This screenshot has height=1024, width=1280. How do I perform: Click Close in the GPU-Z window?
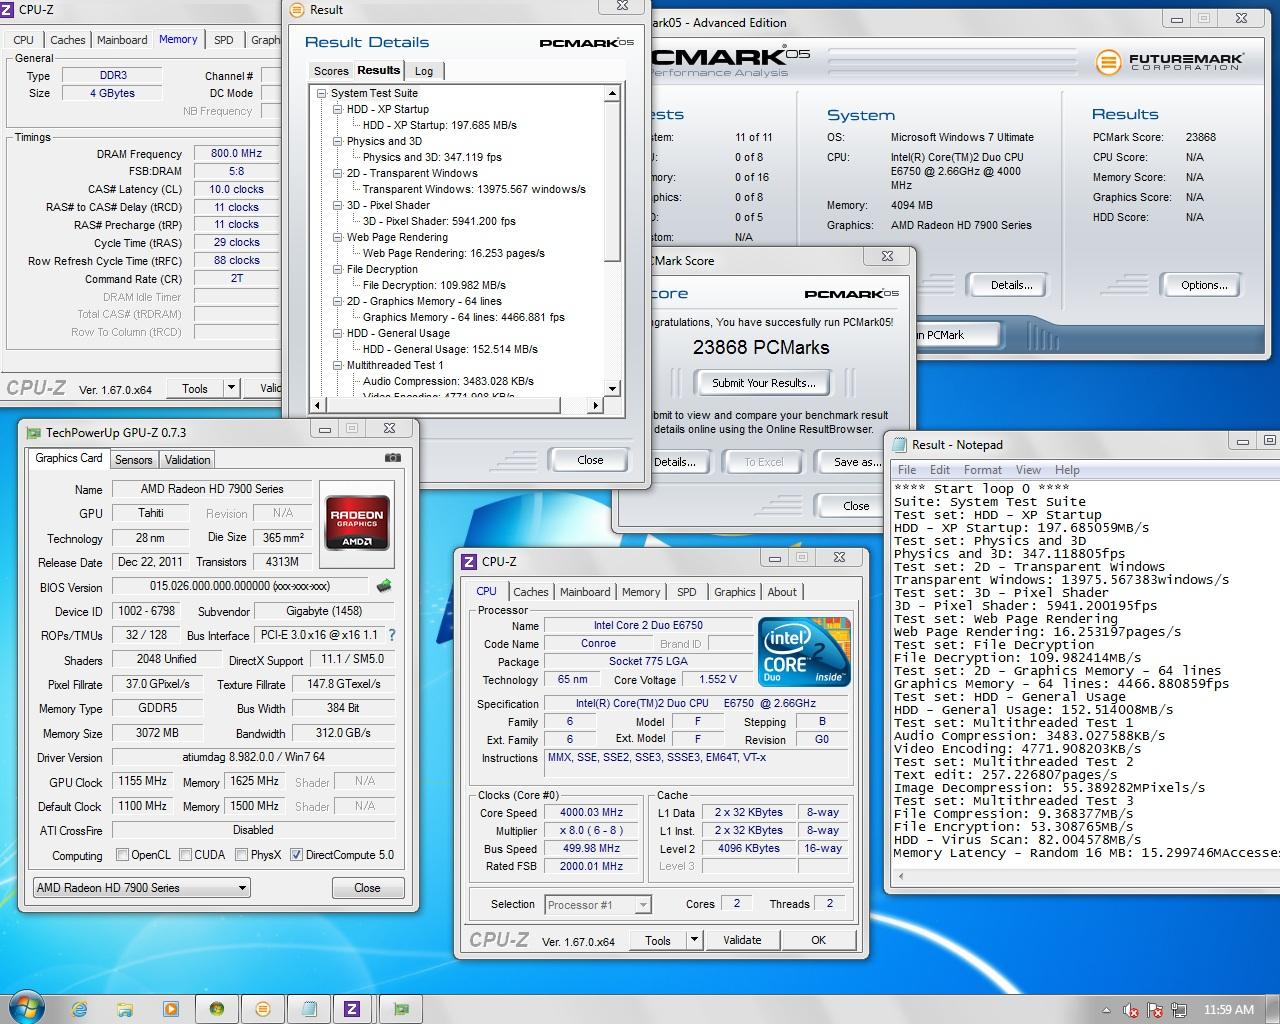(x=367, y=888)
